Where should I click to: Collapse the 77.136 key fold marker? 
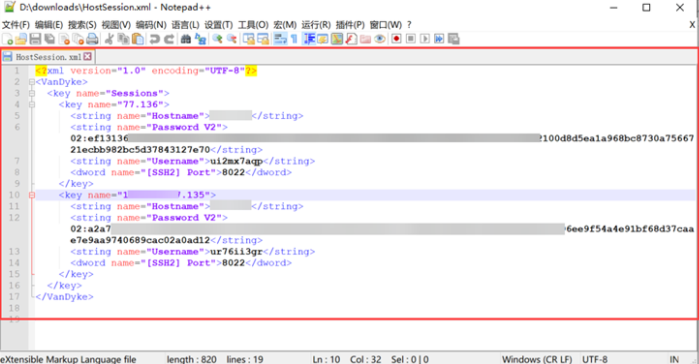pos(32,105)
